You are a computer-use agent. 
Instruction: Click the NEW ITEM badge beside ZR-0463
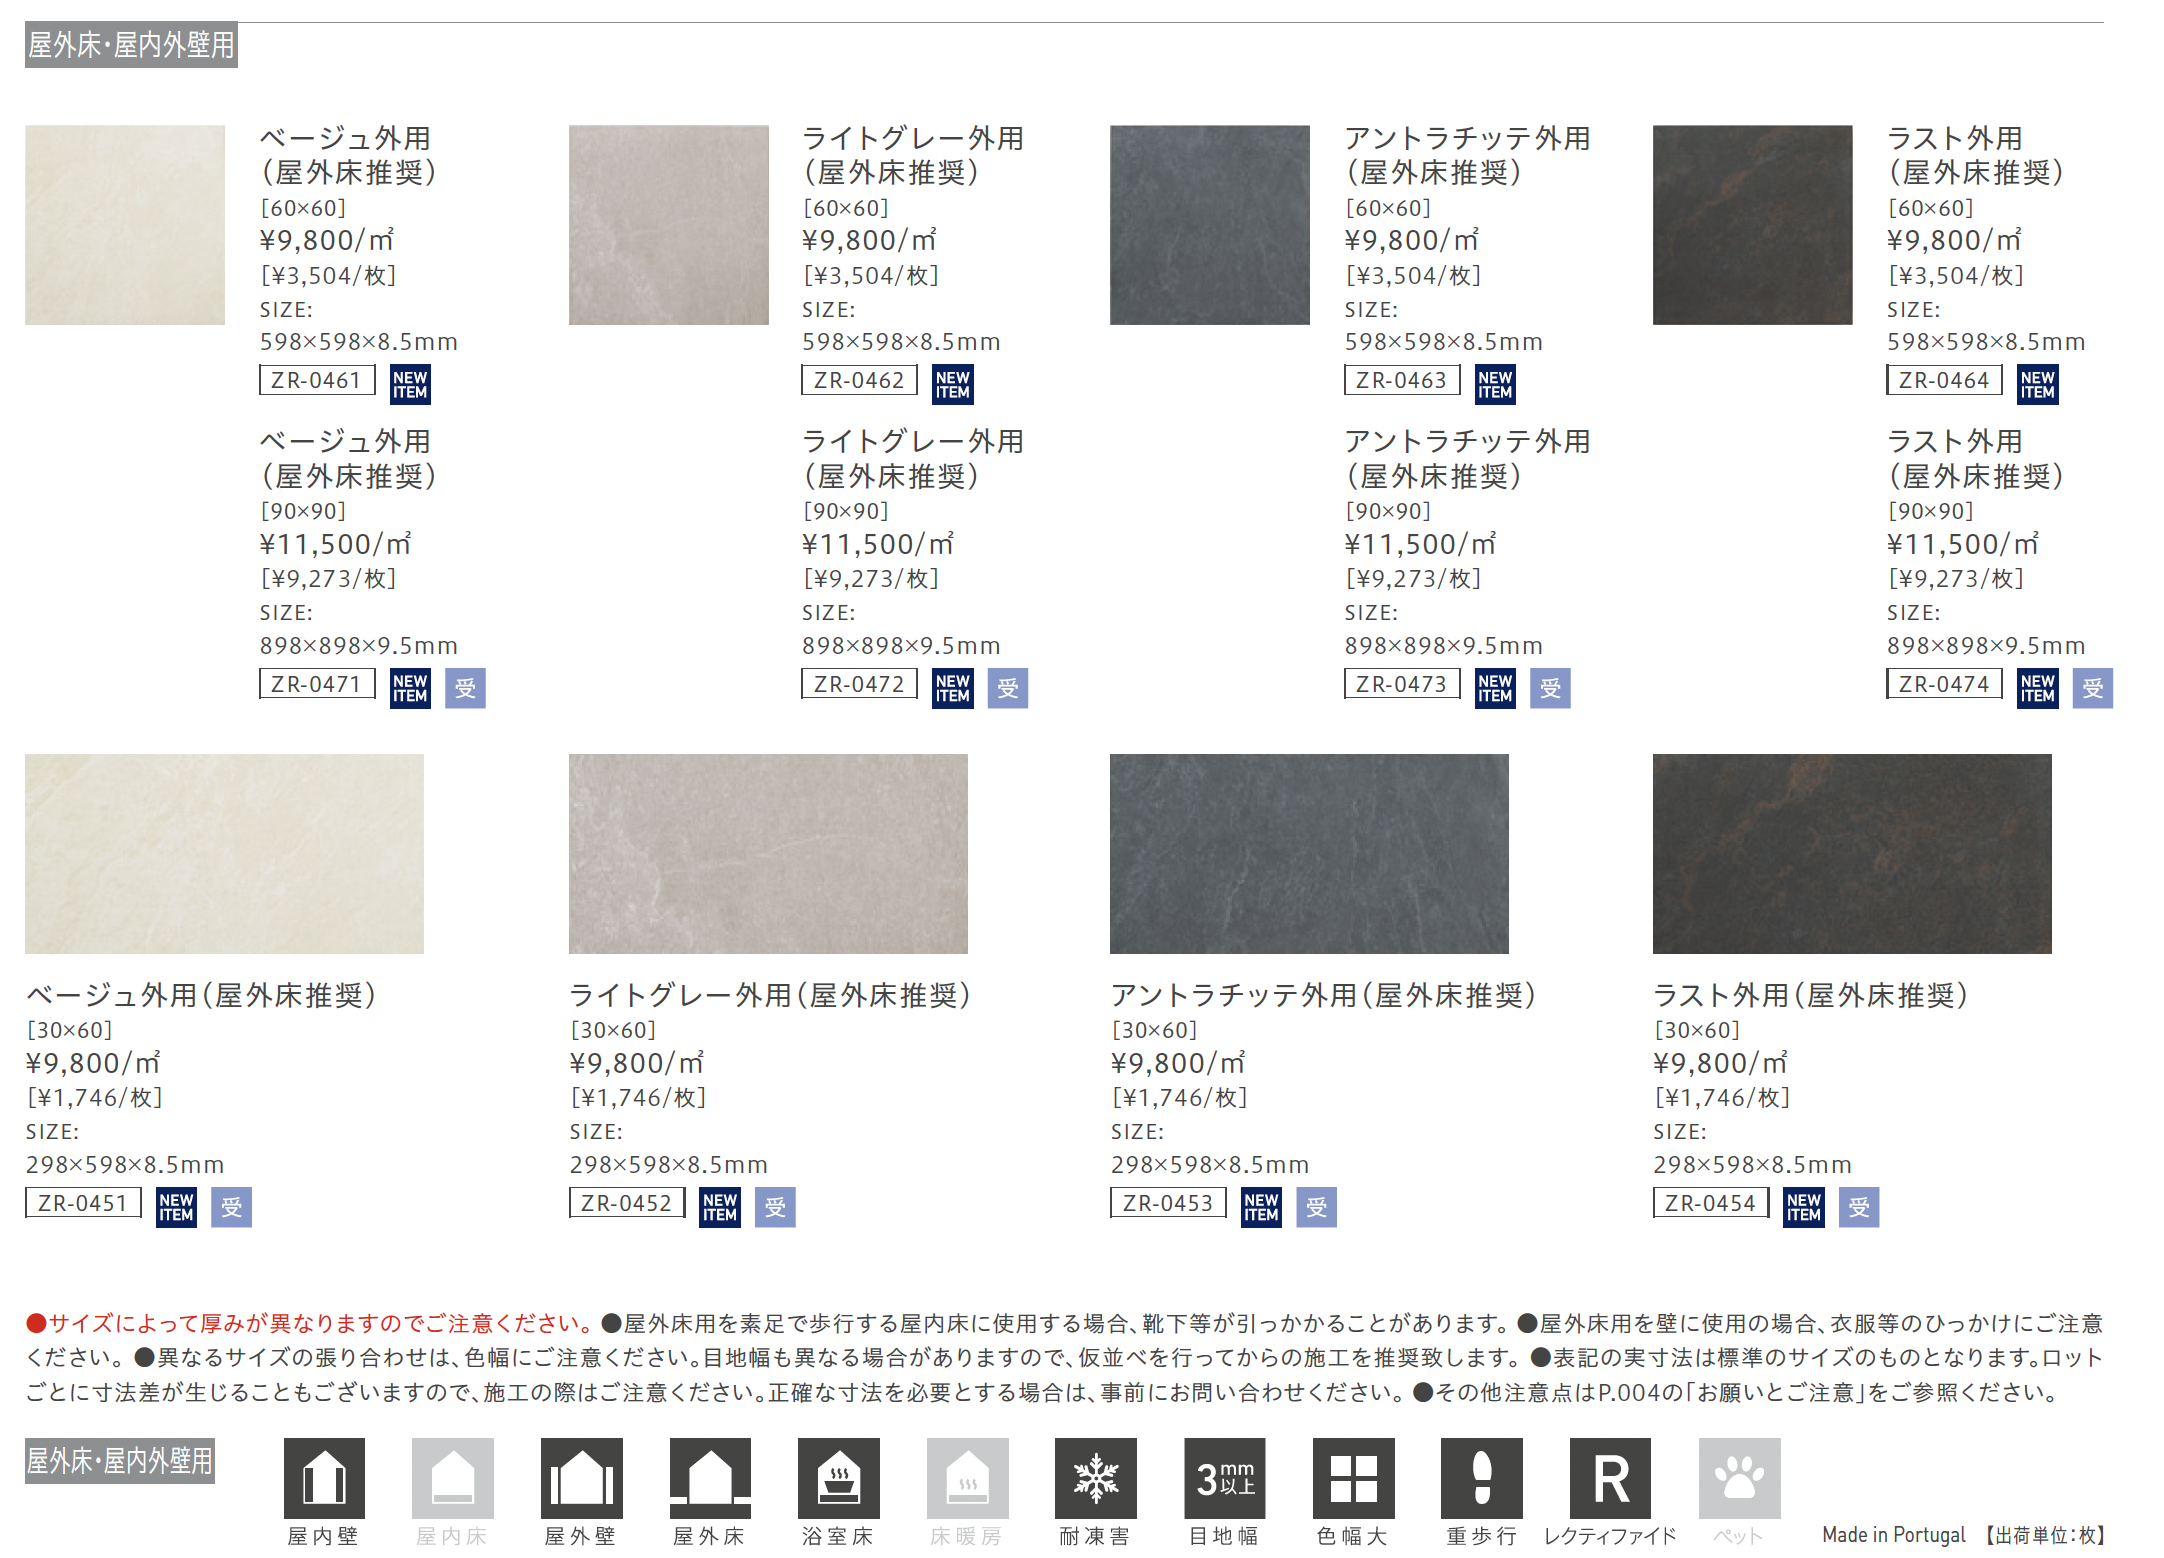coord(1495,384)
